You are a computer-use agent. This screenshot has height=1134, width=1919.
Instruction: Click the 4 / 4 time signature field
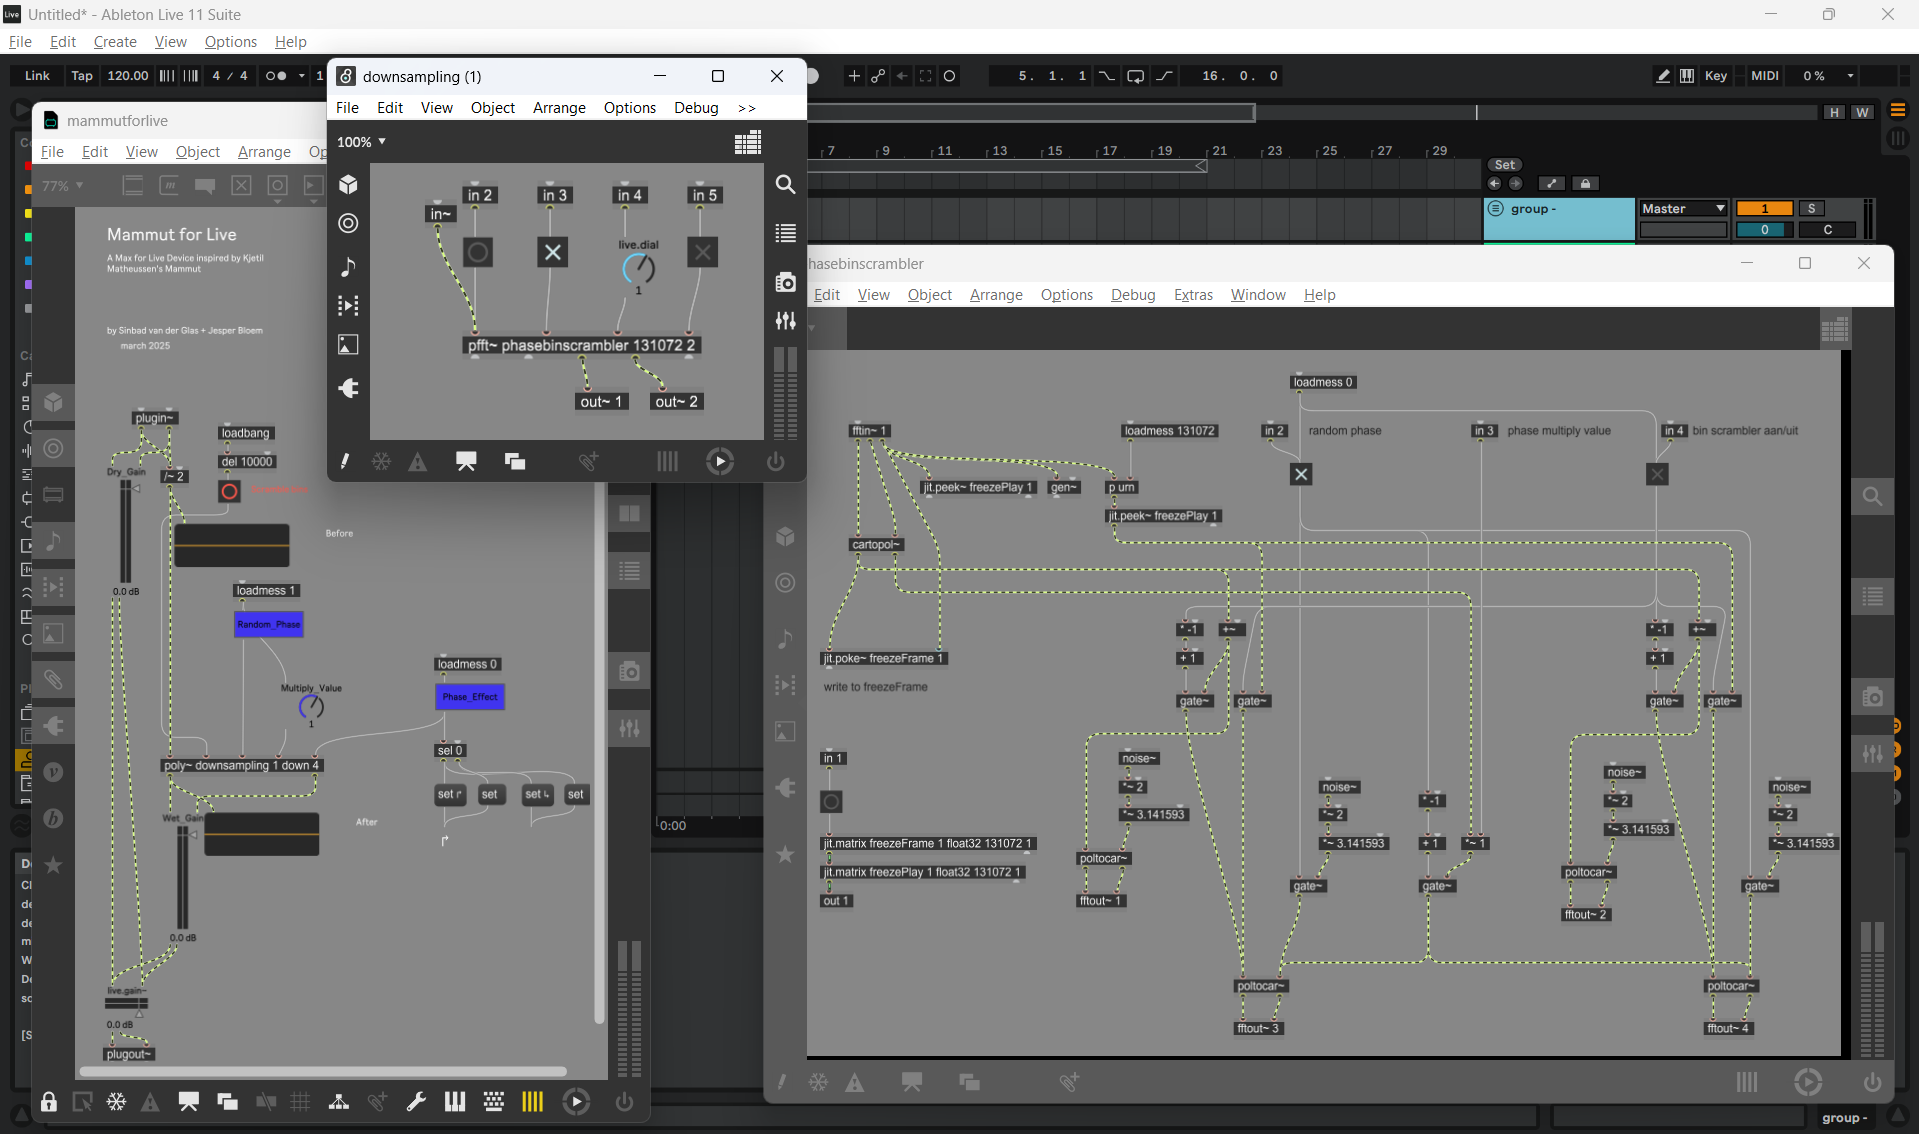[230, 76]
